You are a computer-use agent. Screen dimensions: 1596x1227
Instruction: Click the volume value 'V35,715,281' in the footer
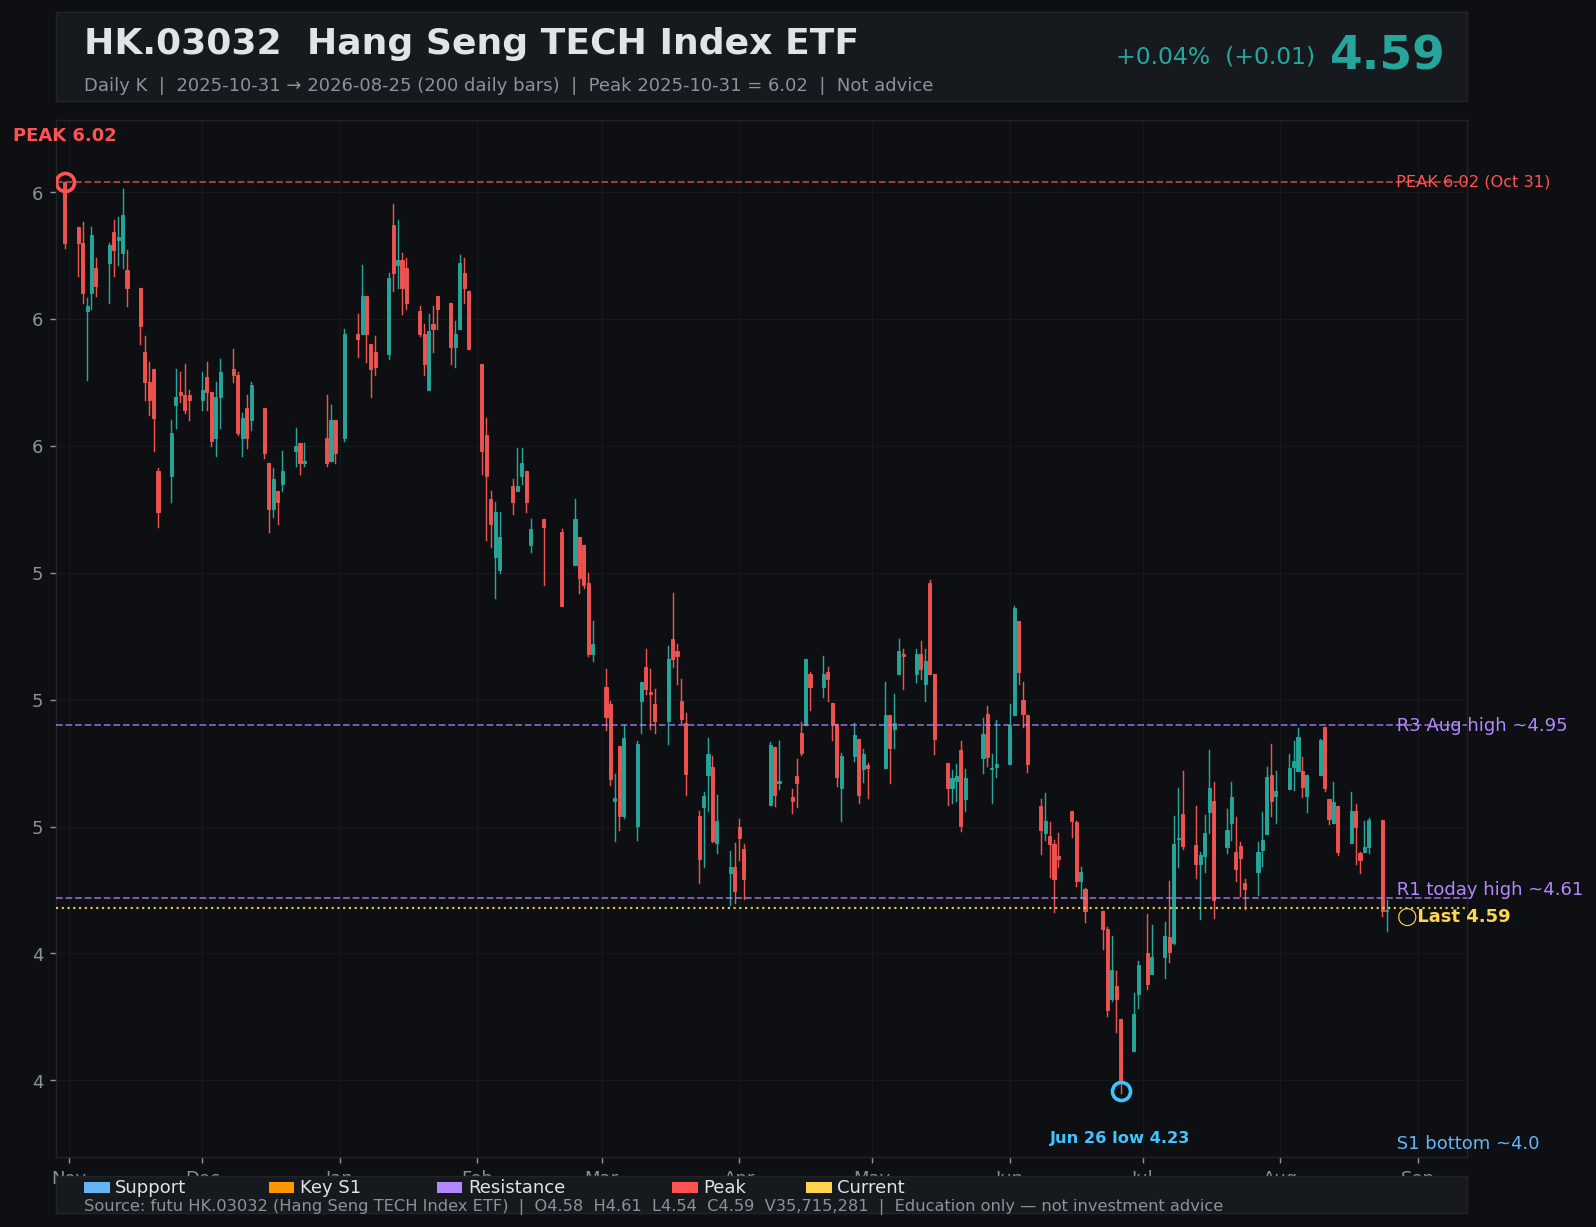[x=816, y=1206]
